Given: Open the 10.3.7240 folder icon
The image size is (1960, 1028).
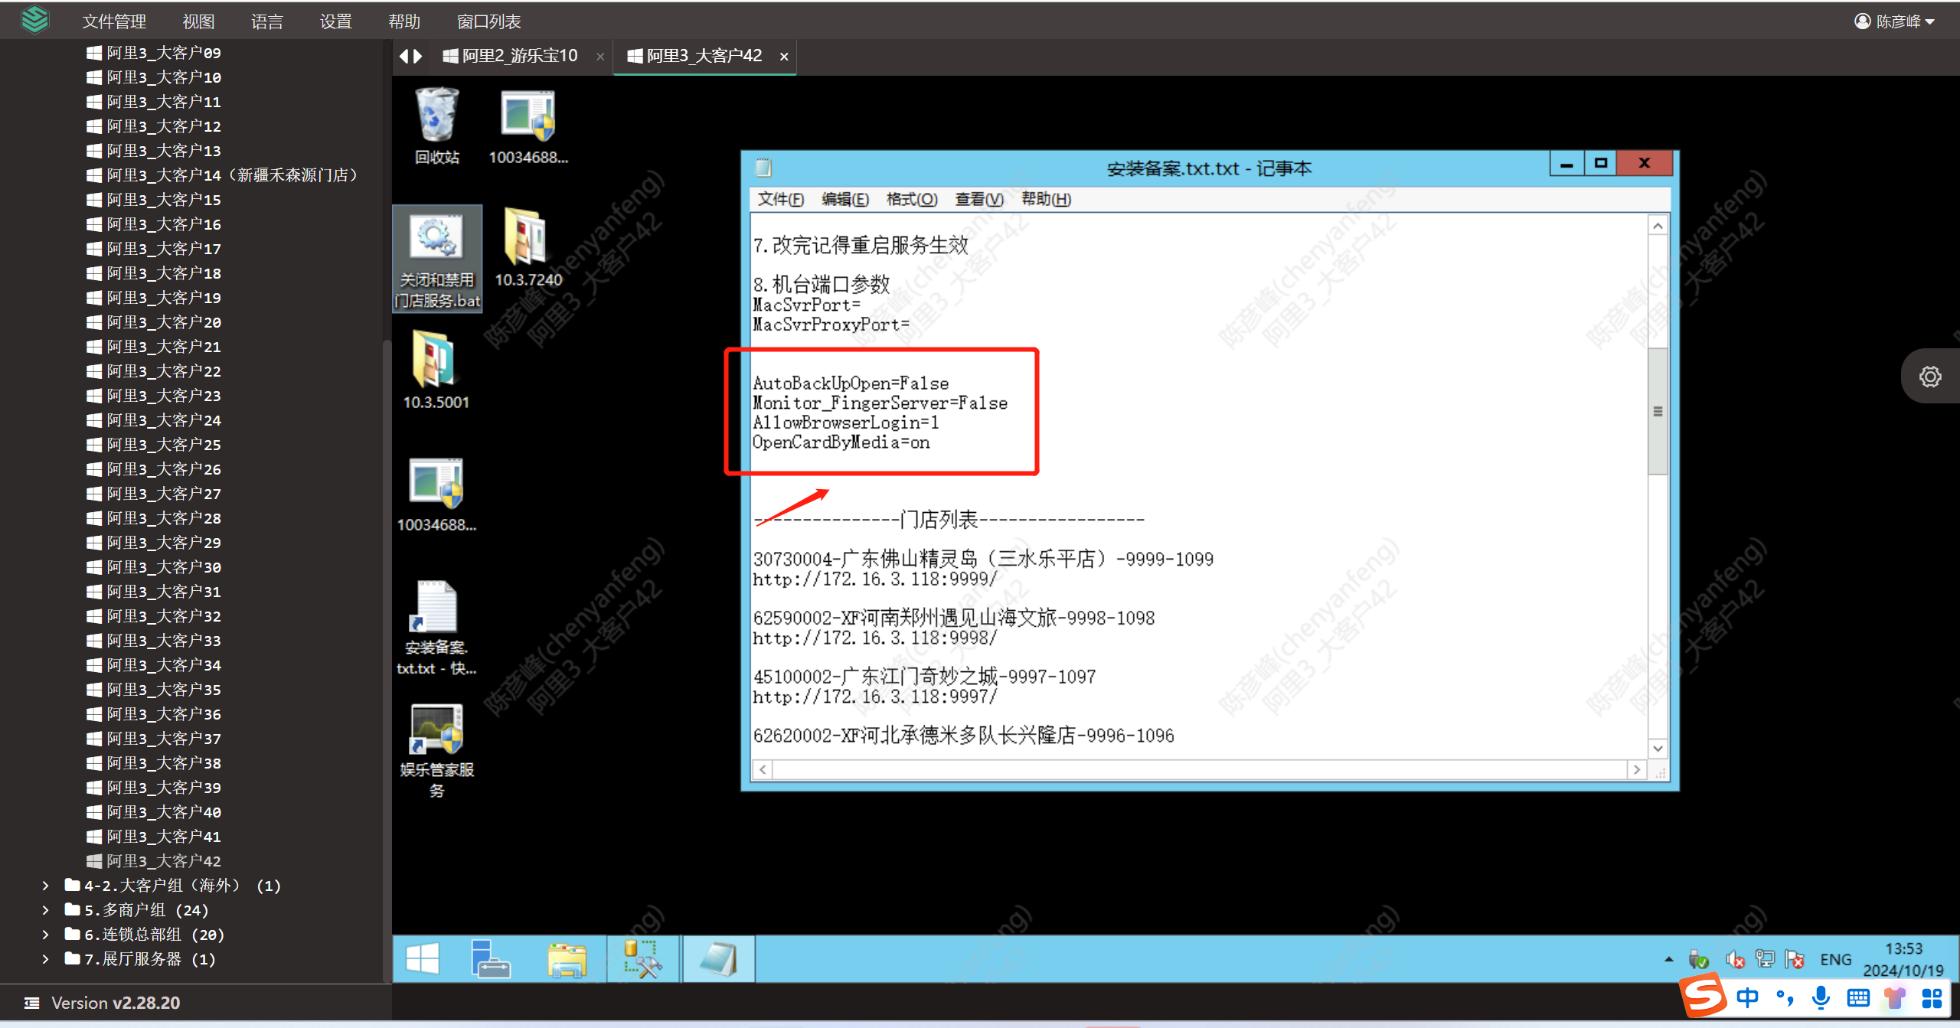Looking at the screenshot, I should [528, 248].
